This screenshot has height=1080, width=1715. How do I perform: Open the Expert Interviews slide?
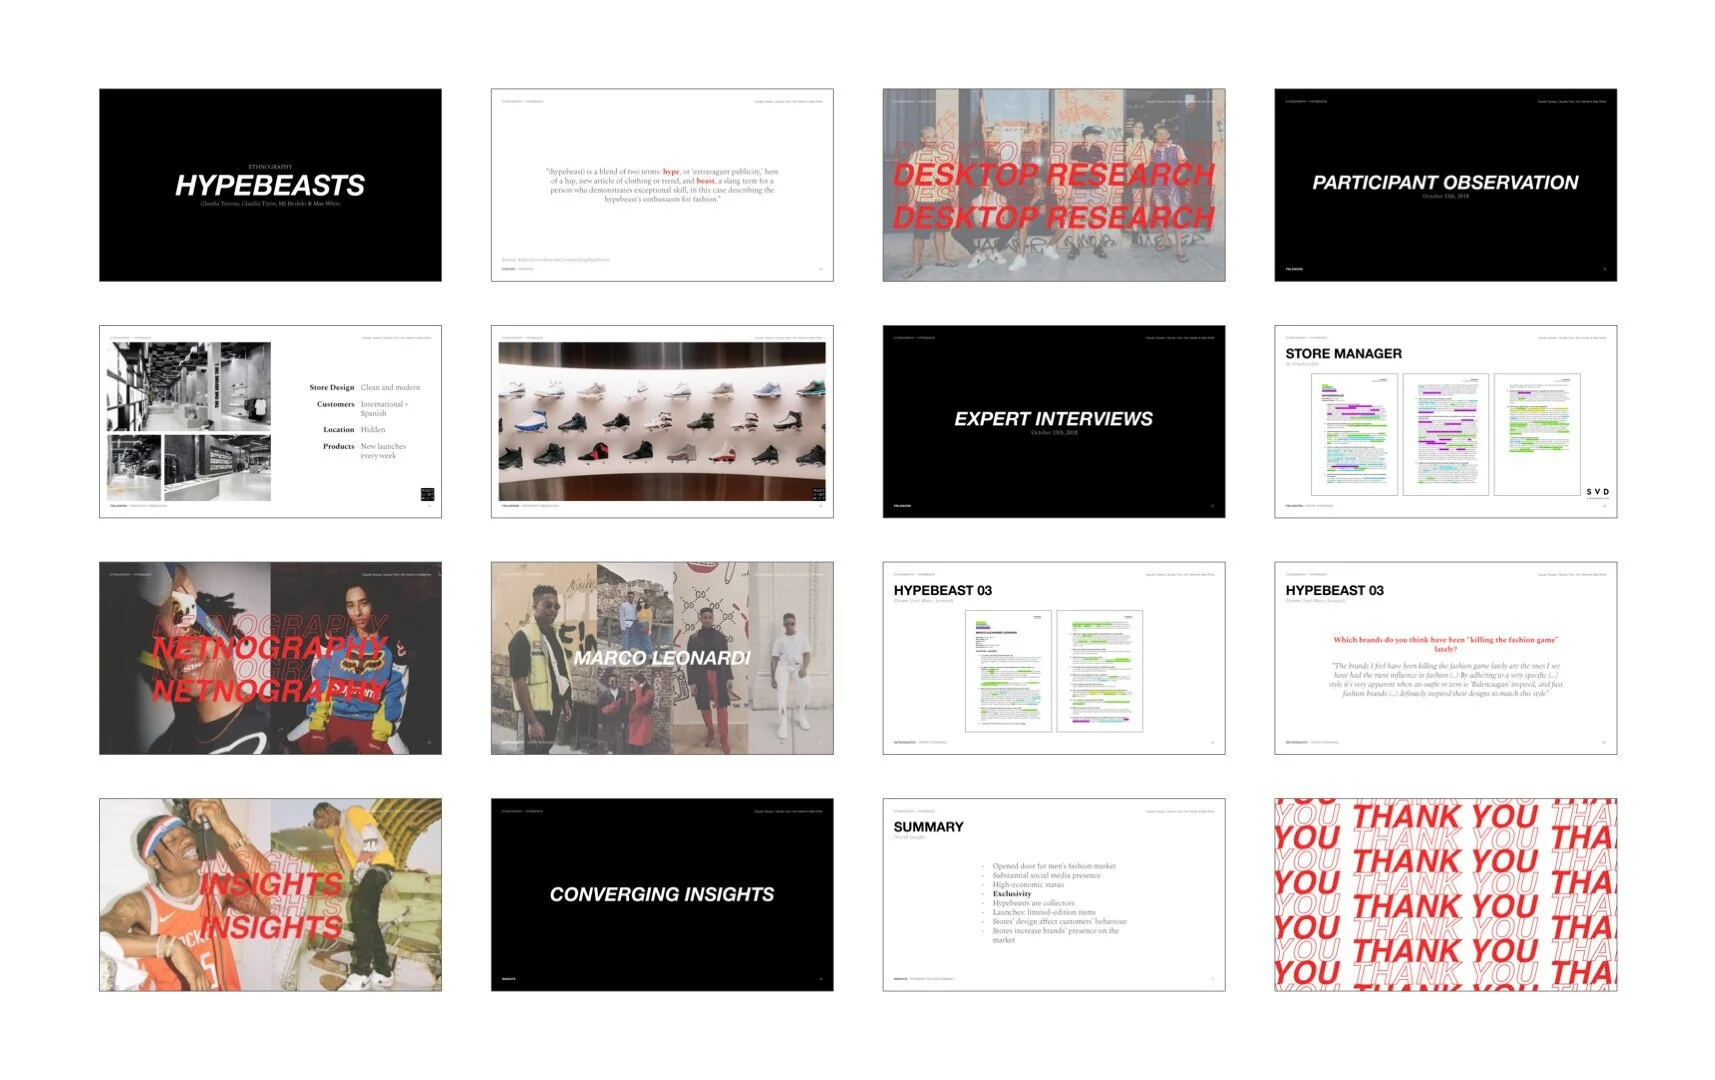1054,421
